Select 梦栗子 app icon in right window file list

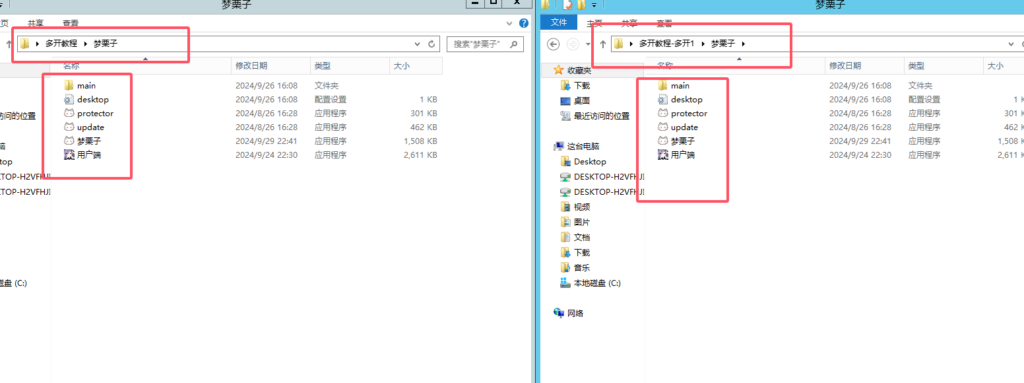663,141
